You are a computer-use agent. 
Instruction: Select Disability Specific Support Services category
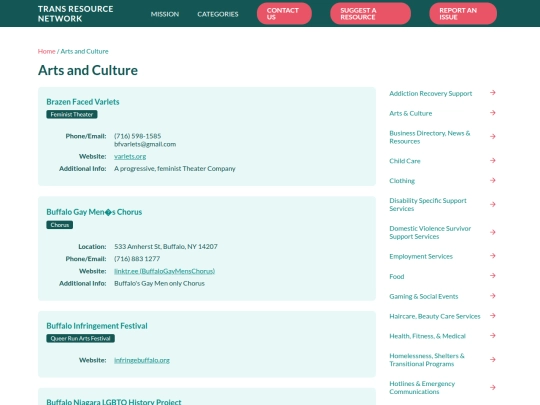point(428,205)
